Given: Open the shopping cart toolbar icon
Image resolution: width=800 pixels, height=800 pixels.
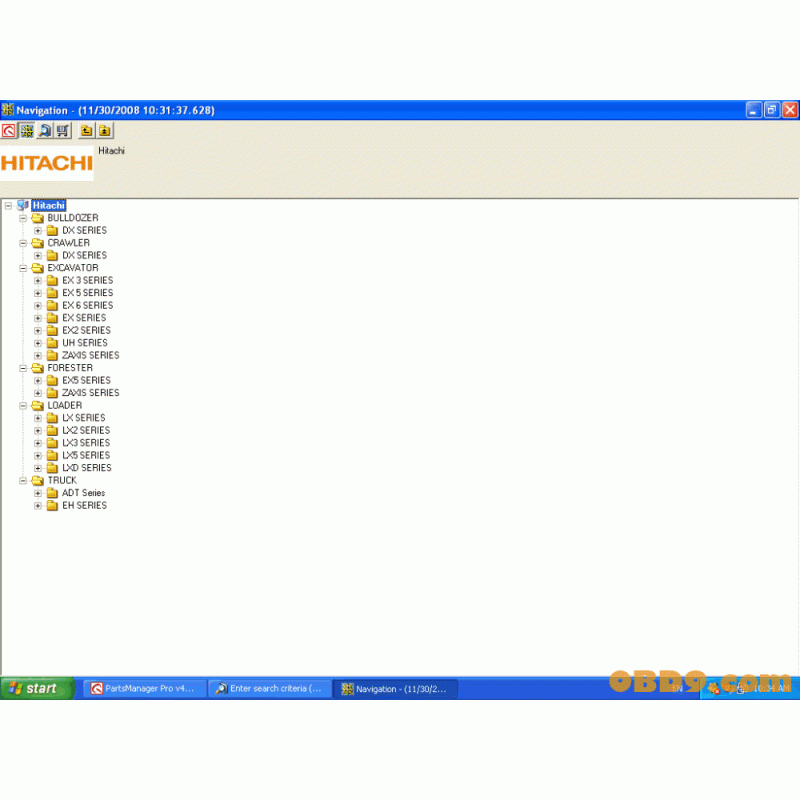Looking at the screenshot, I should [63, 131].
